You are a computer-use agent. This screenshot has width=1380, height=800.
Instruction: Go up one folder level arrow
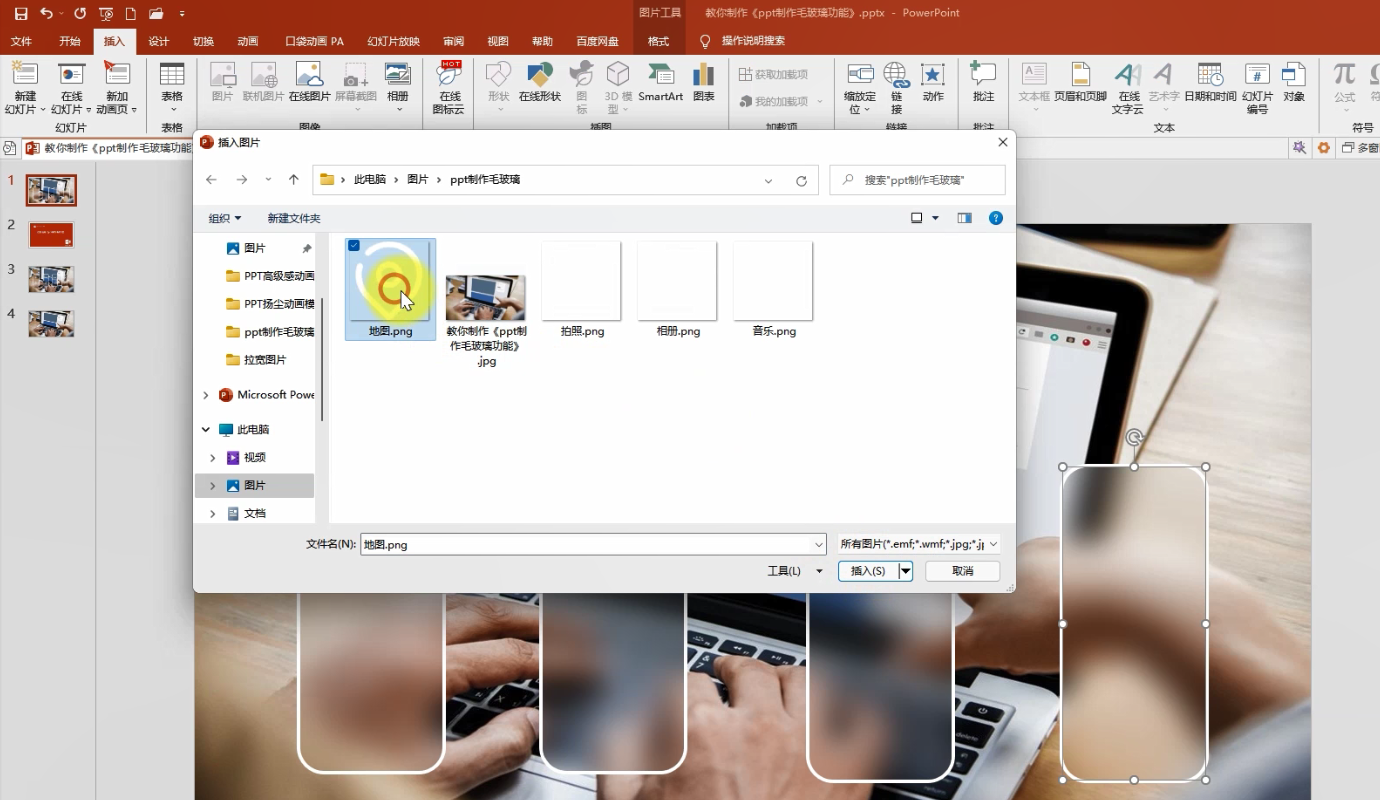coord(293,180)
